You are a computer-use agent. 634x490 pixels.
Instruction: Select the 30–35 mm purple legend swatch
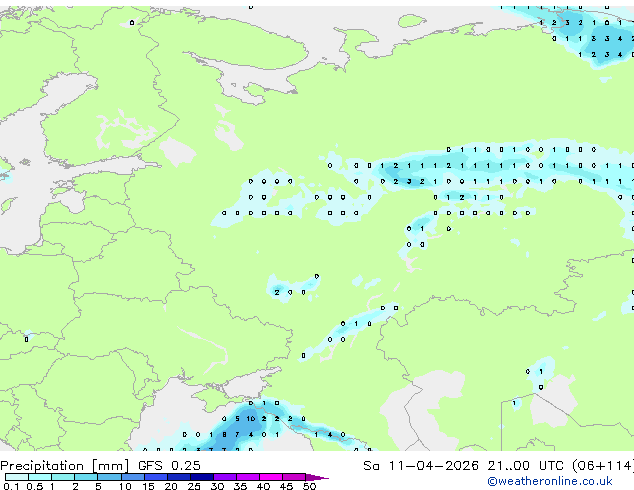(x=224, y=477)
